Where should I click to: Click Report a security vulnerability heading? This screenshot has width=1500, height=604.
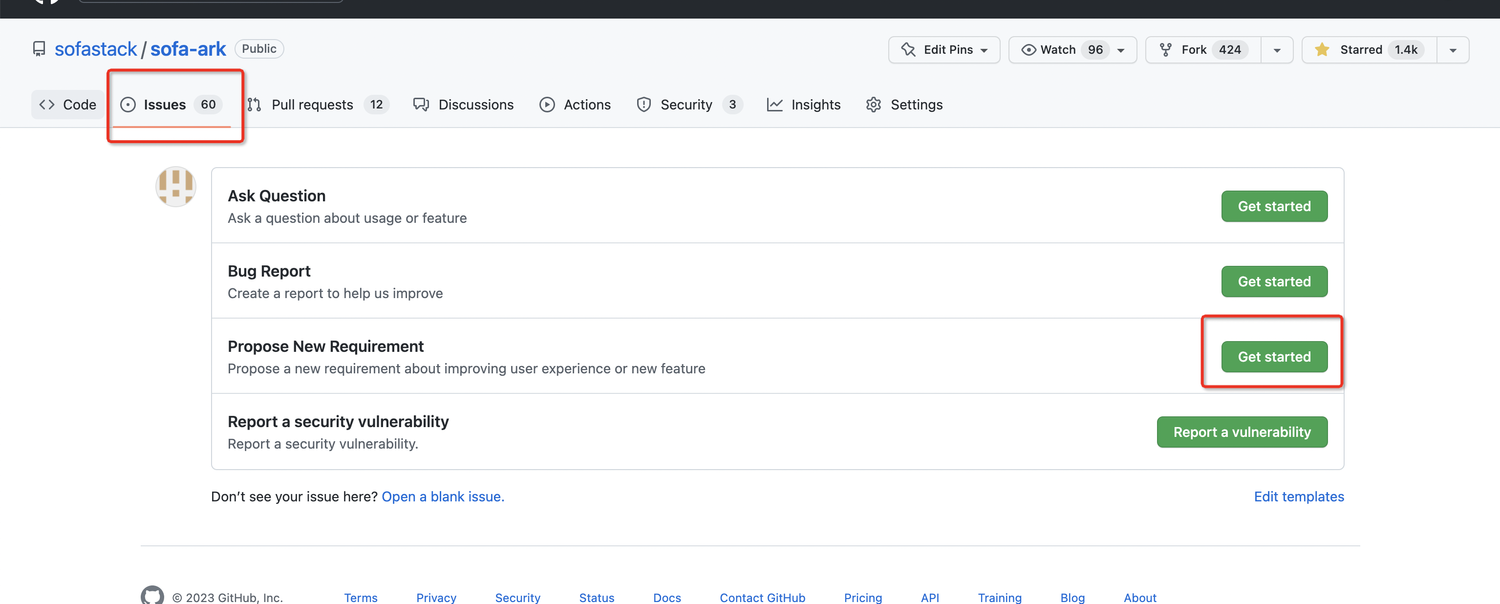338,421
